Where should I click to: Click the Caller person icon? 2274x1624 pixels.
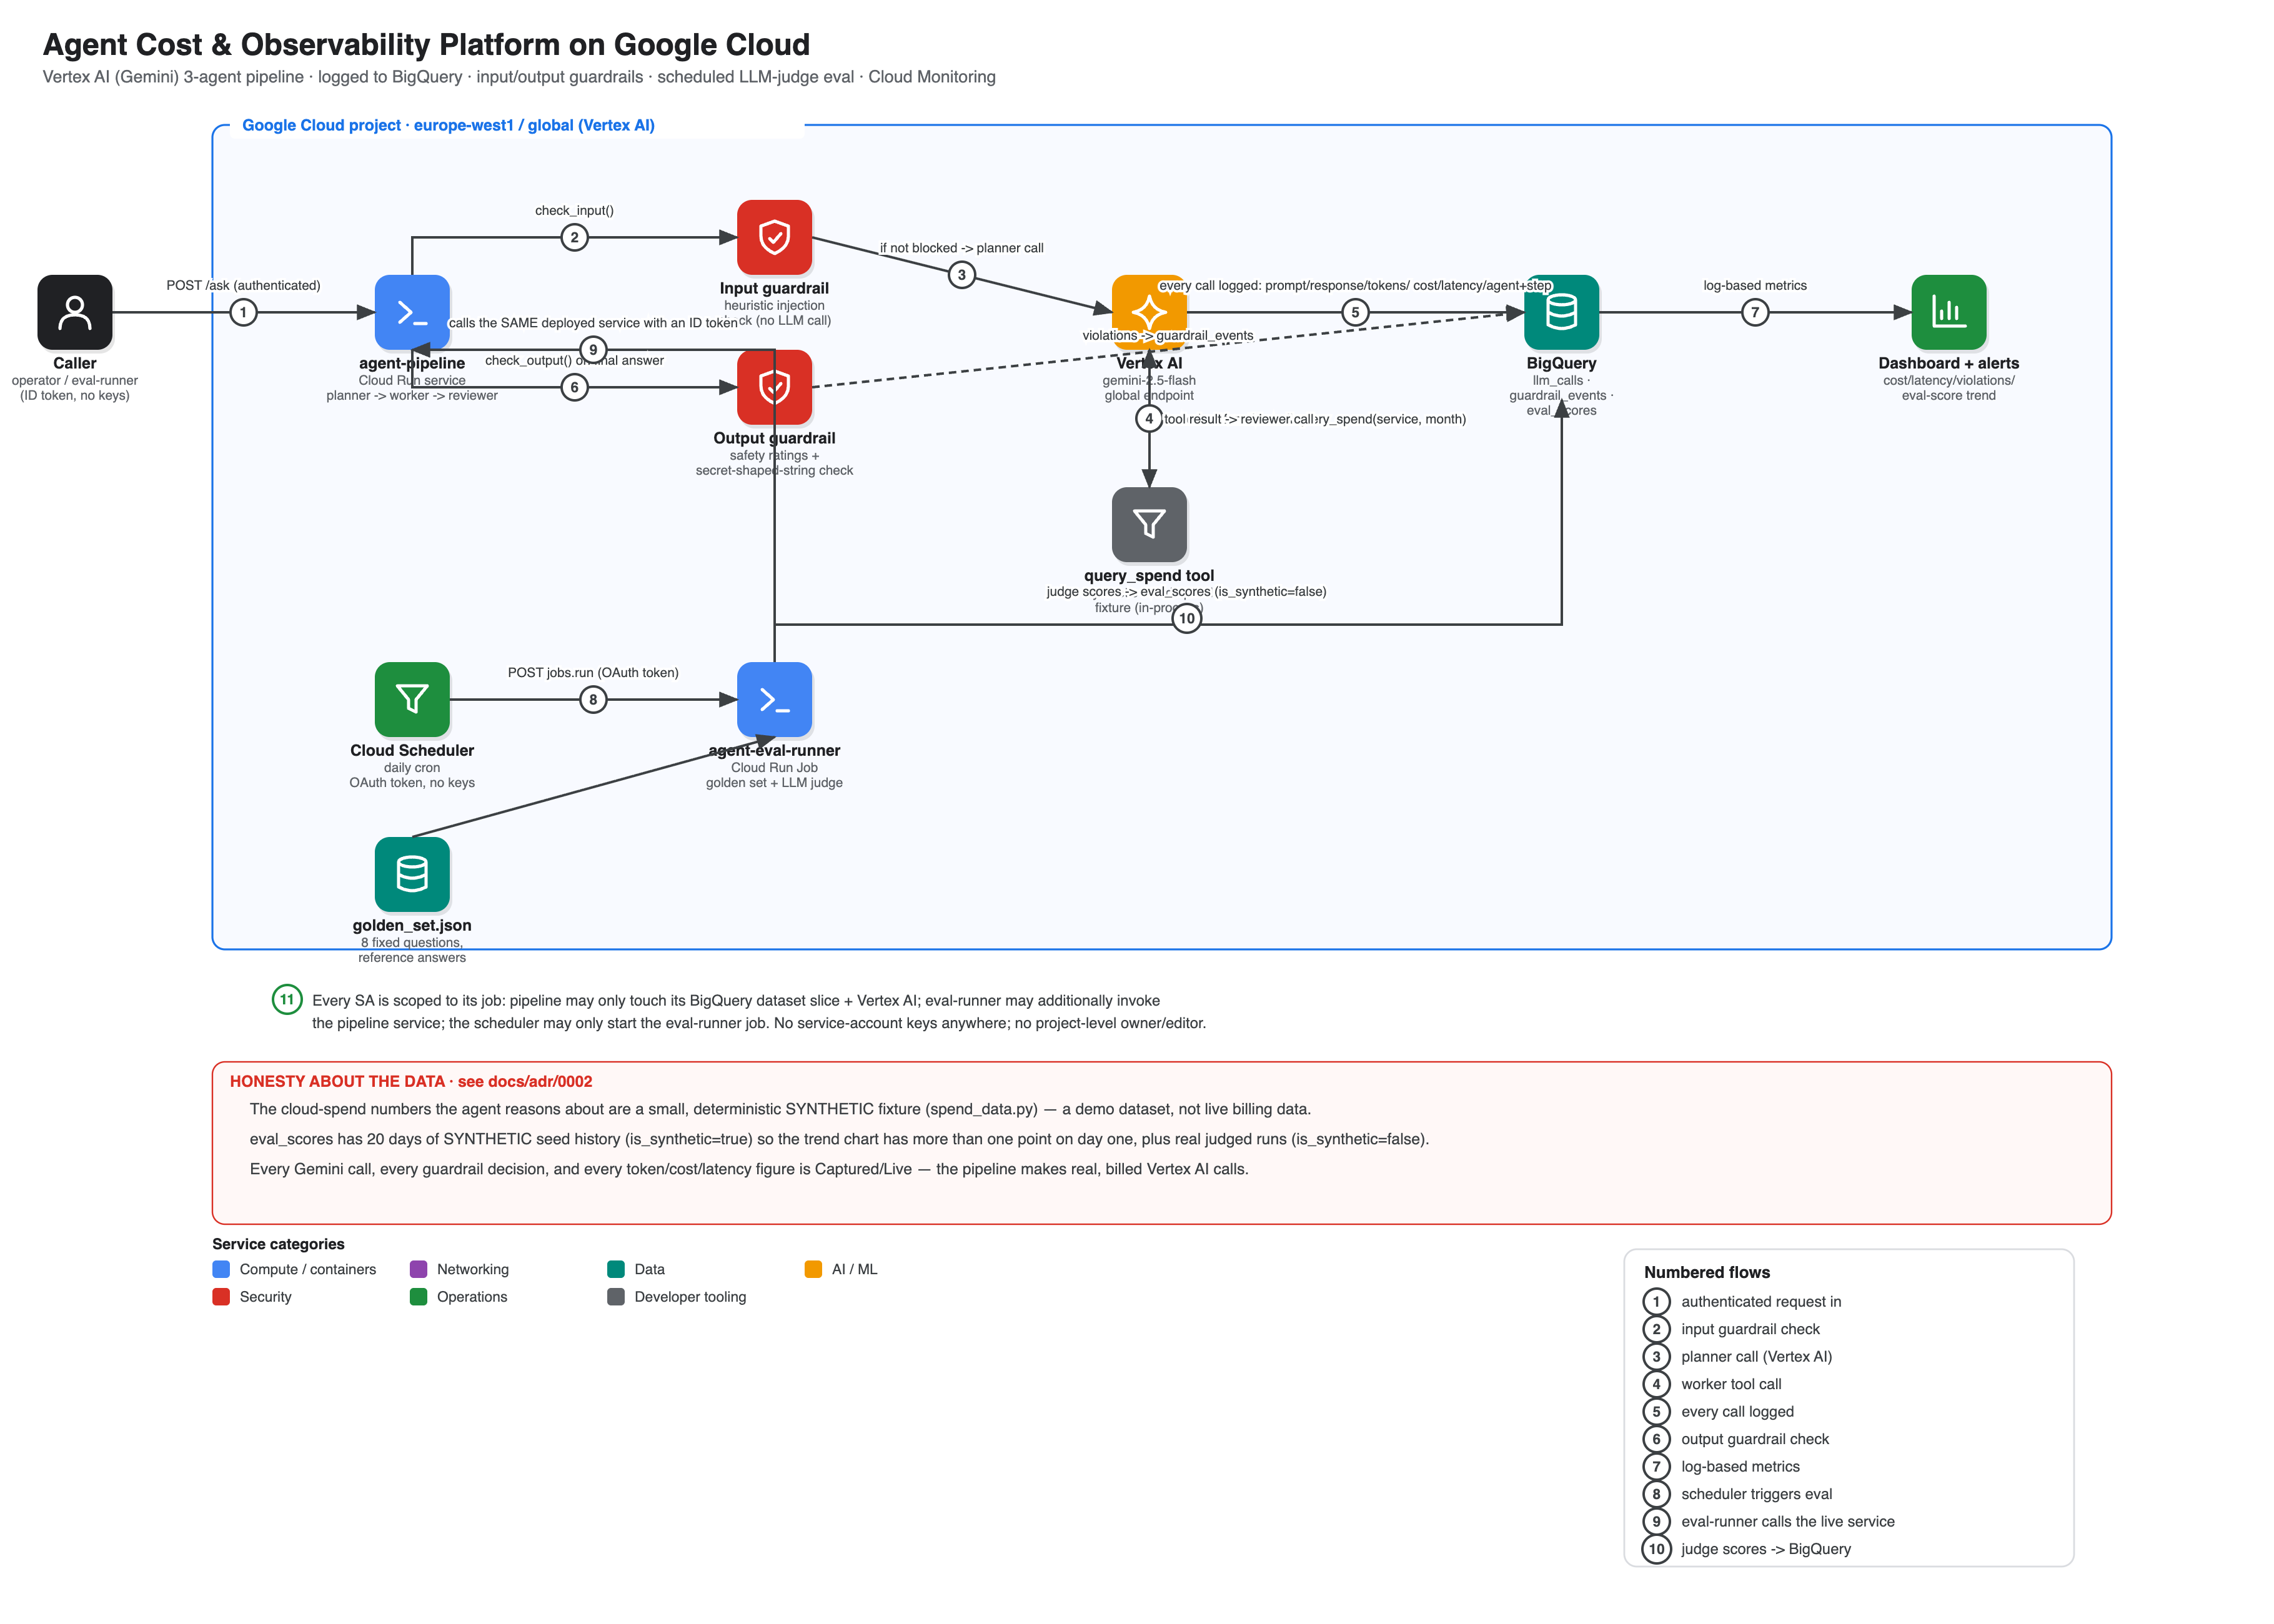tap(75, 312)
